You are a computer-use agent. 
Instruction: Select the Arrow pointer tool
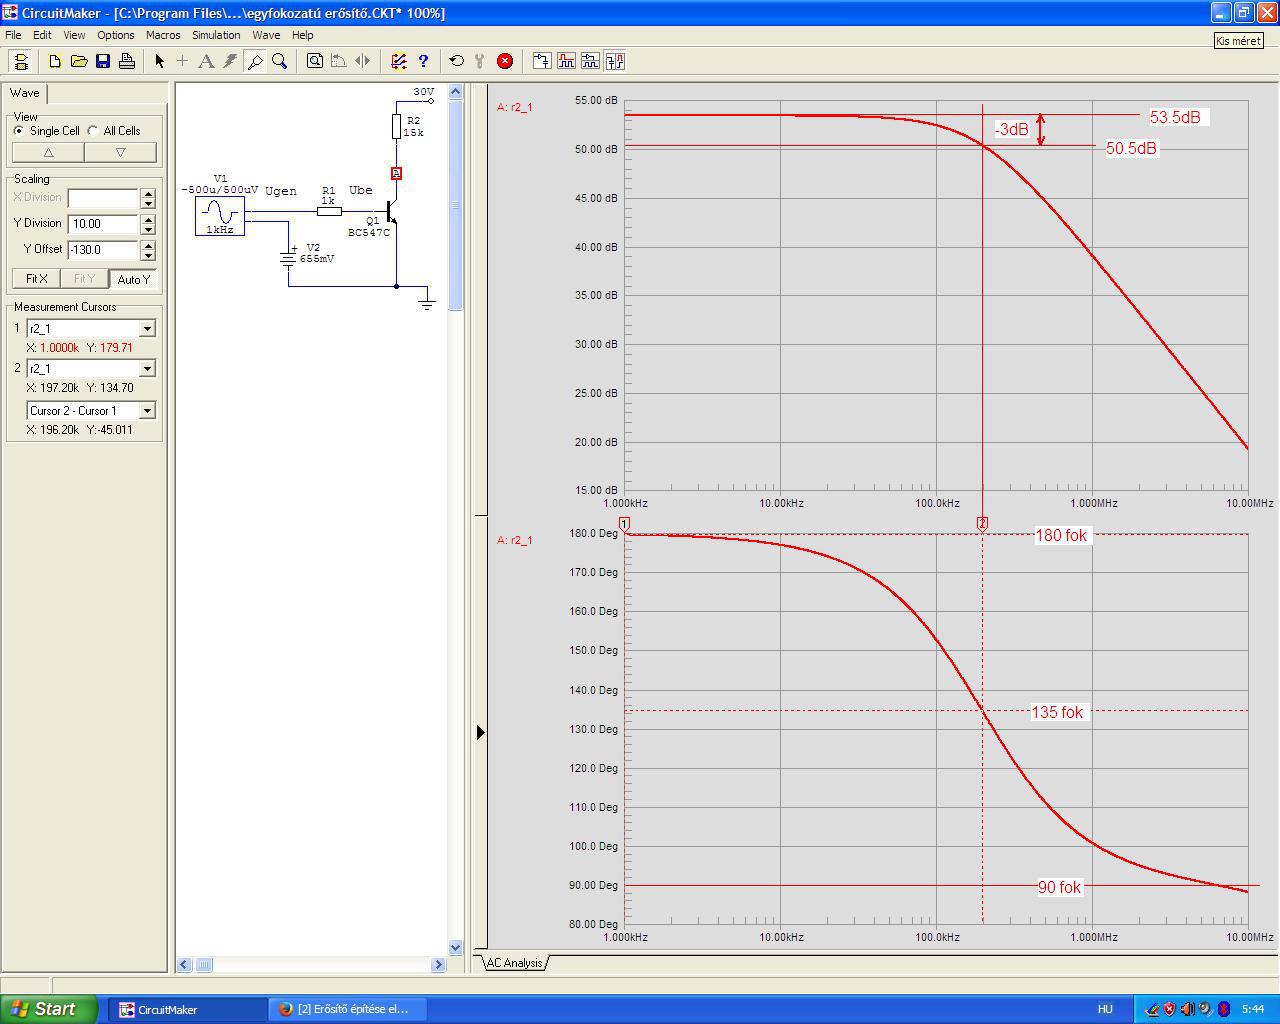coord(159,61)
